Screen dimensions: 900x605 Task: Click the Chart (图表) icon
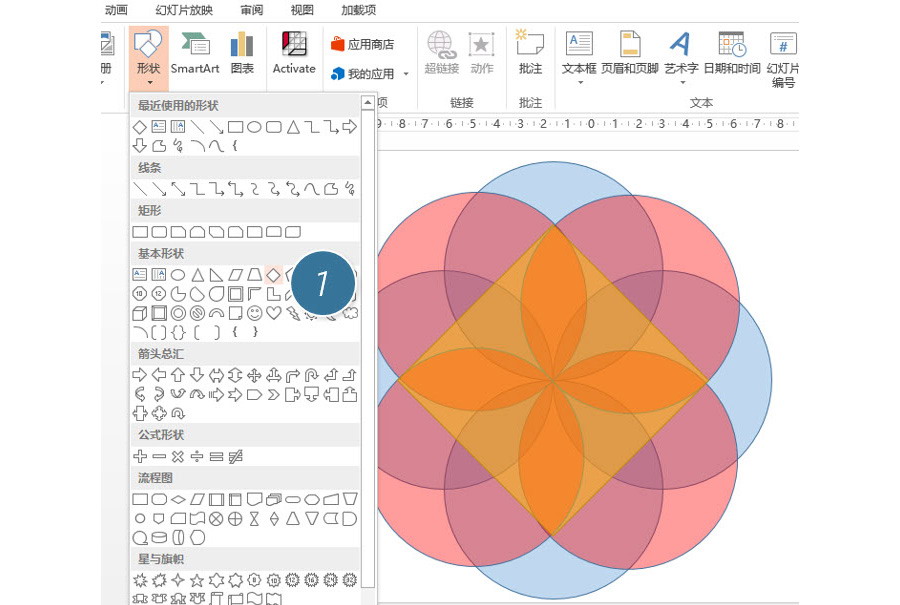click(x=242, y=52)
